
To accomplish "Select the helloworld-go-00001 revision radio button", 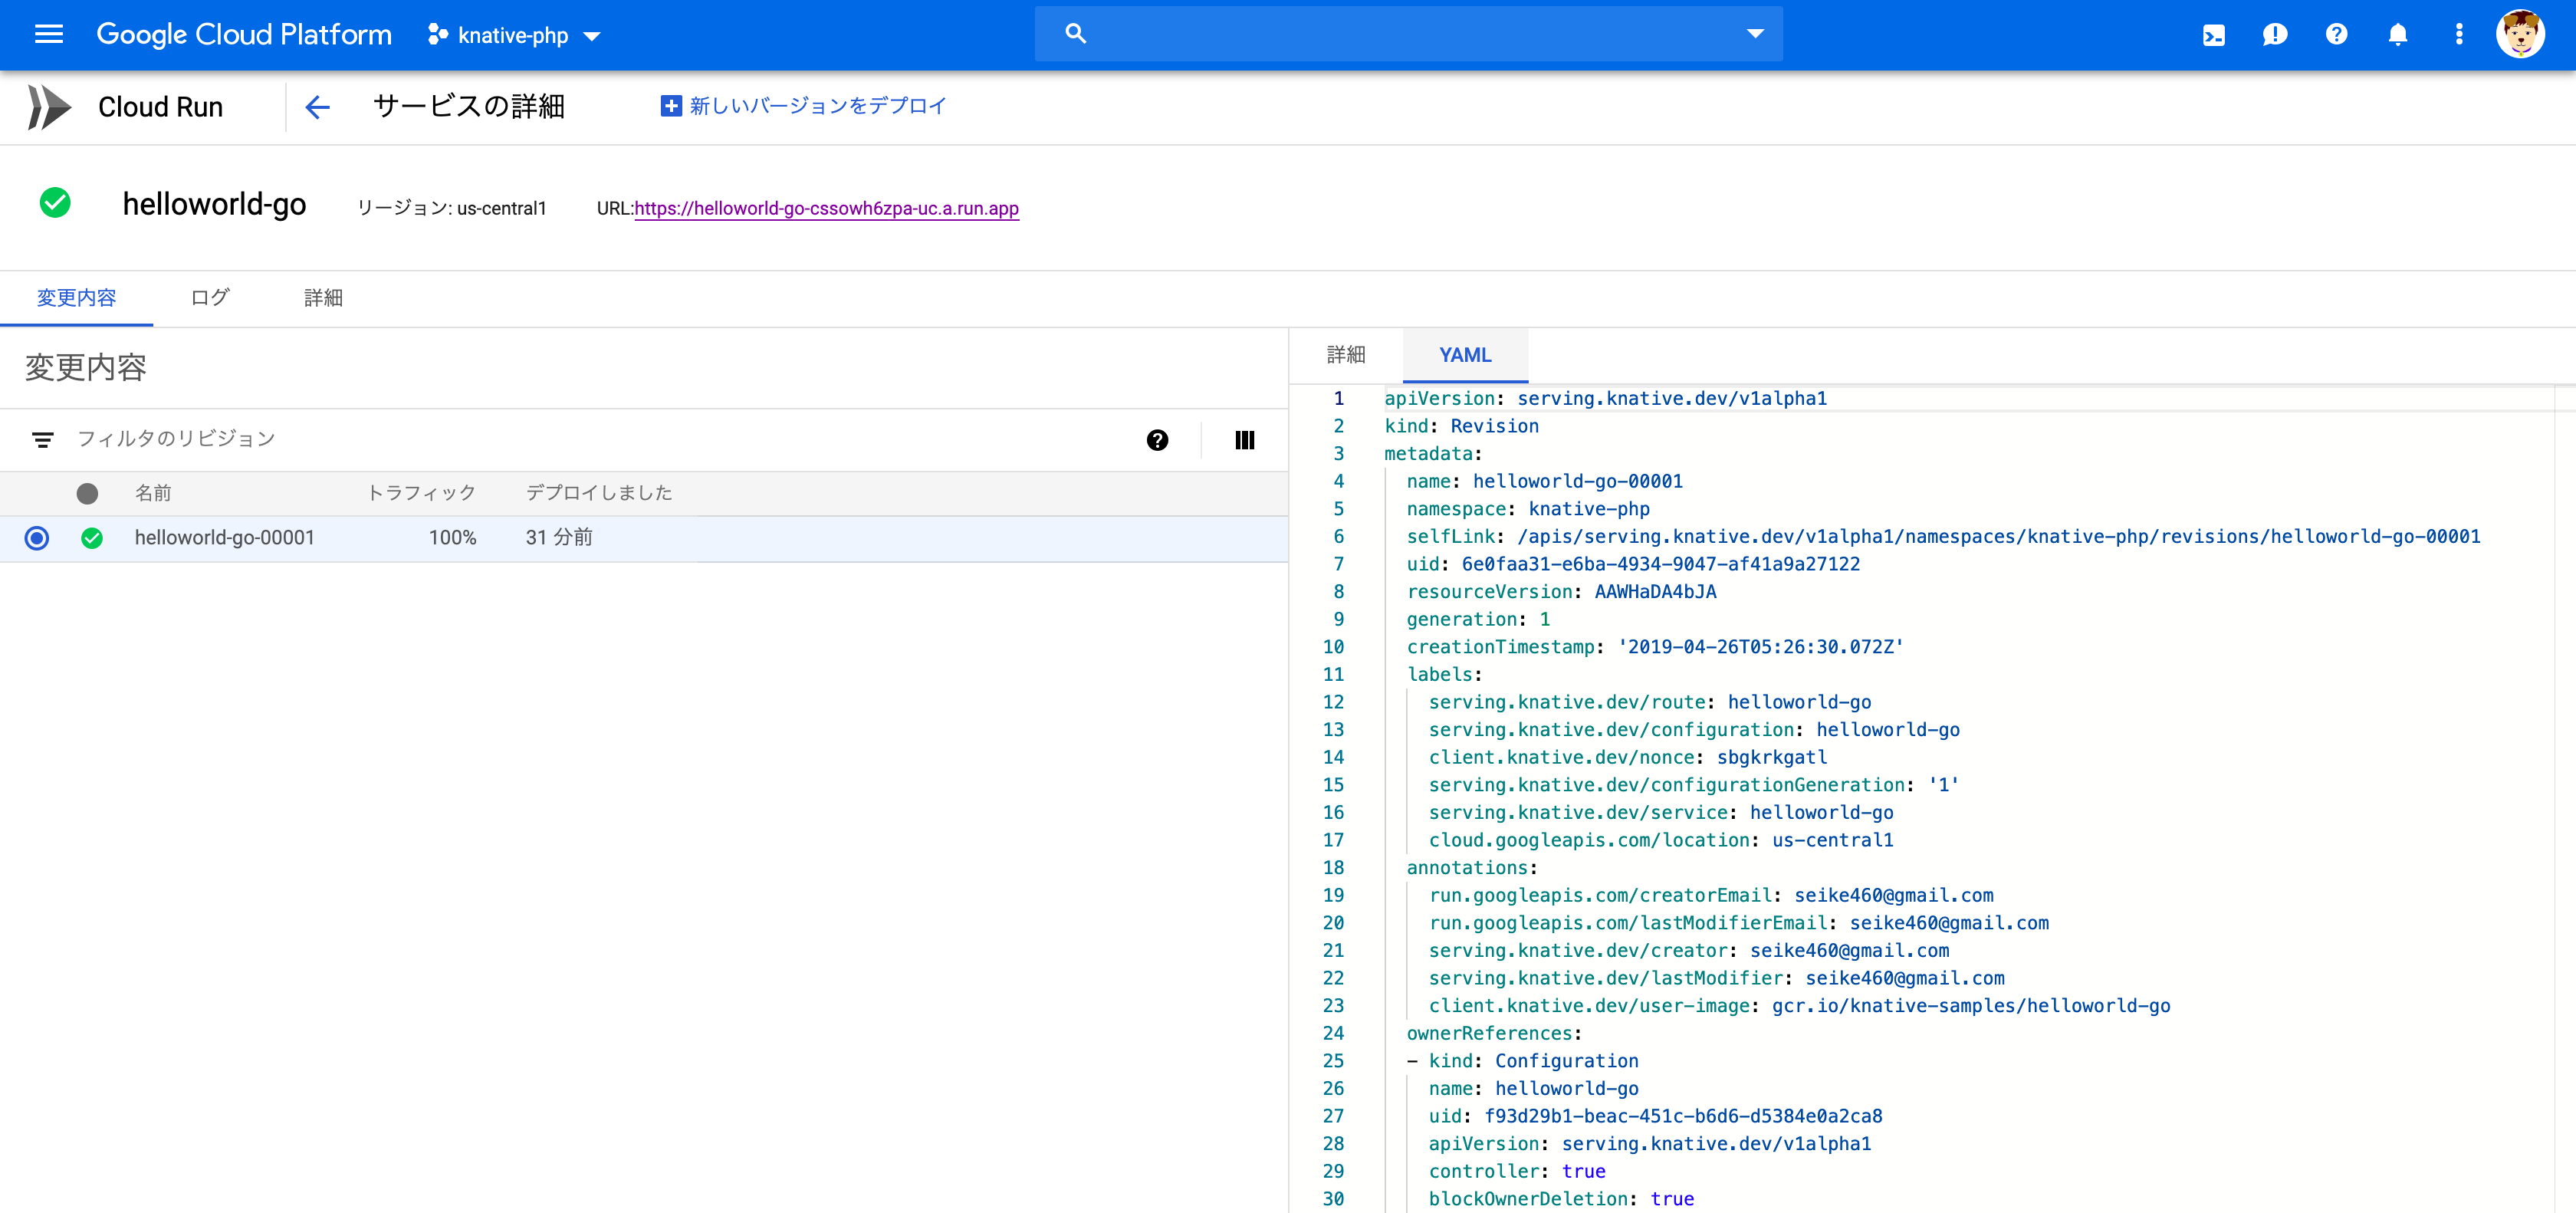I will click(x=37, y=538).
